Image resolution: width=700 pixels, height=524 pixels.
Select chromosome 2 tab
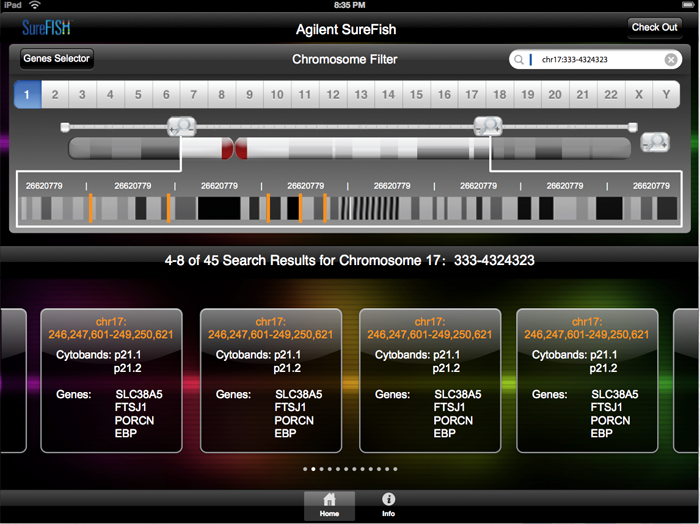55,95
